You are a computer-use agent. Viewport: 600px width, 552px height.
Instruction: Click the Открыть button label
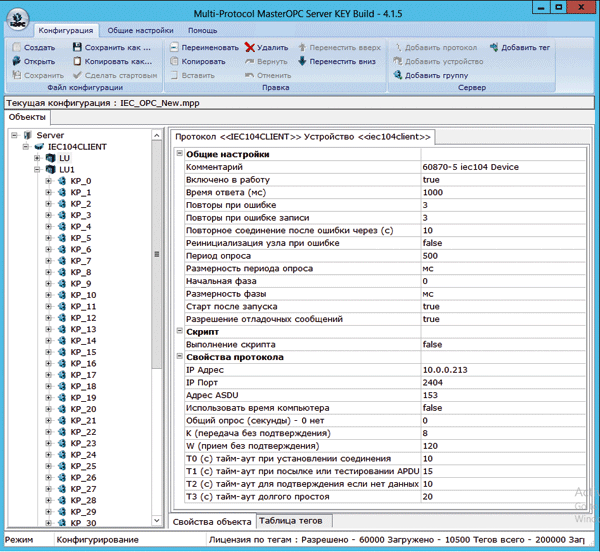[x=39, y=62]
